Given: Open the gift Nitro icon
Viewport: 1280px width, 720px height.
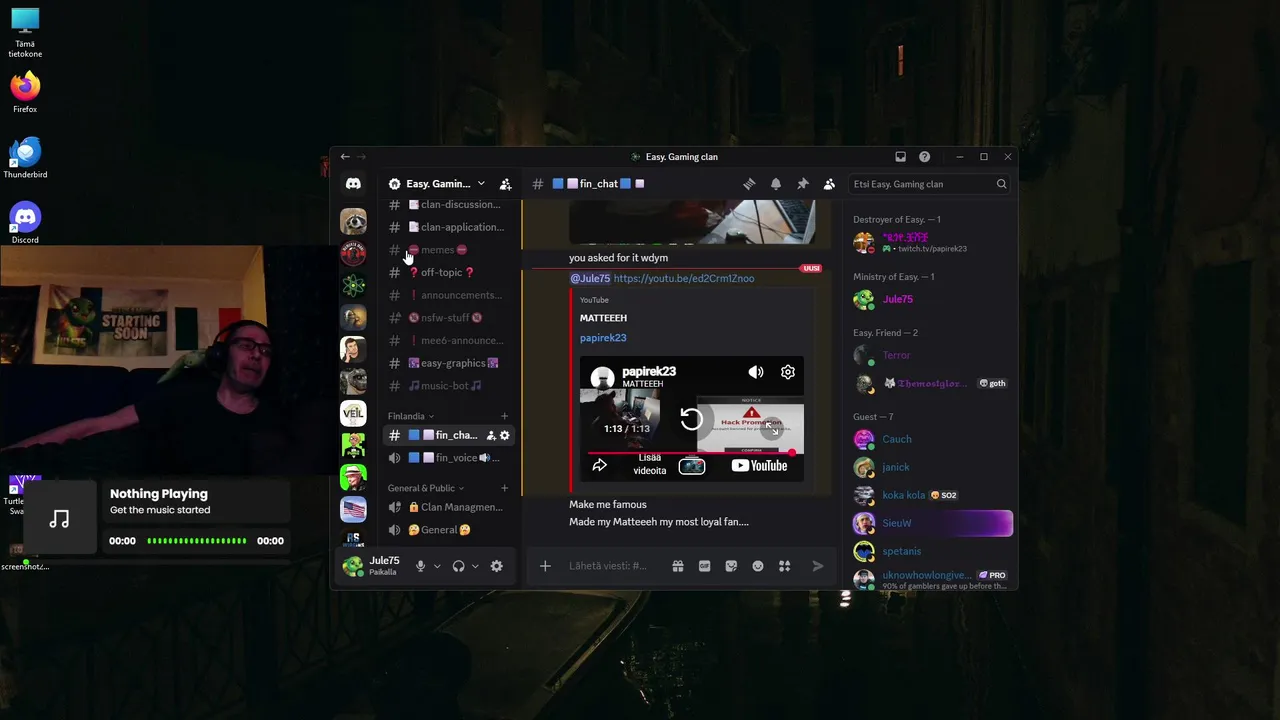Looking at the screenshot, I should point(678,566).
